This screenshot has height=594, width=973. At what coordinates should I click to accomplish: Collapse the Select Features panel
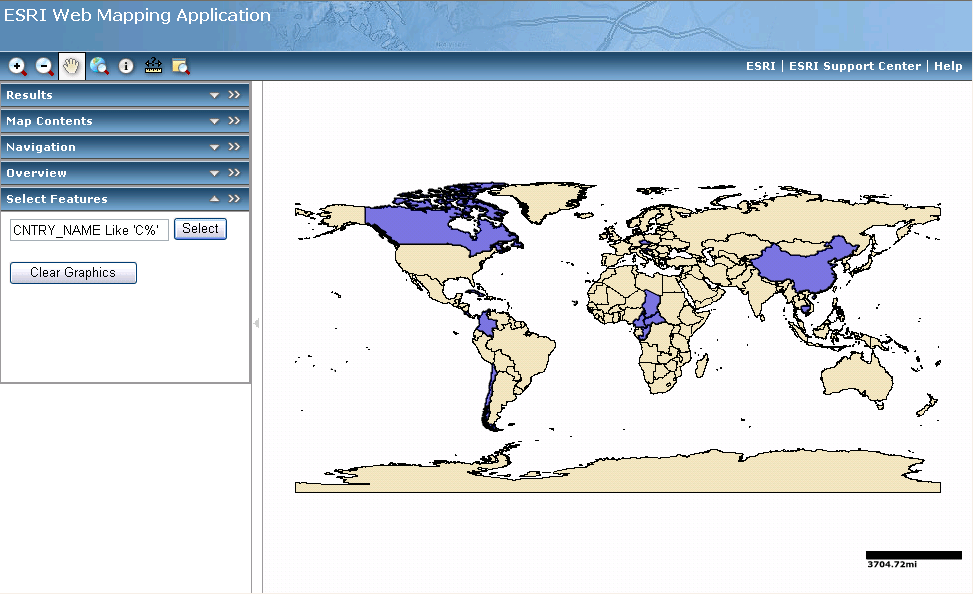click(x=214, y=199)
